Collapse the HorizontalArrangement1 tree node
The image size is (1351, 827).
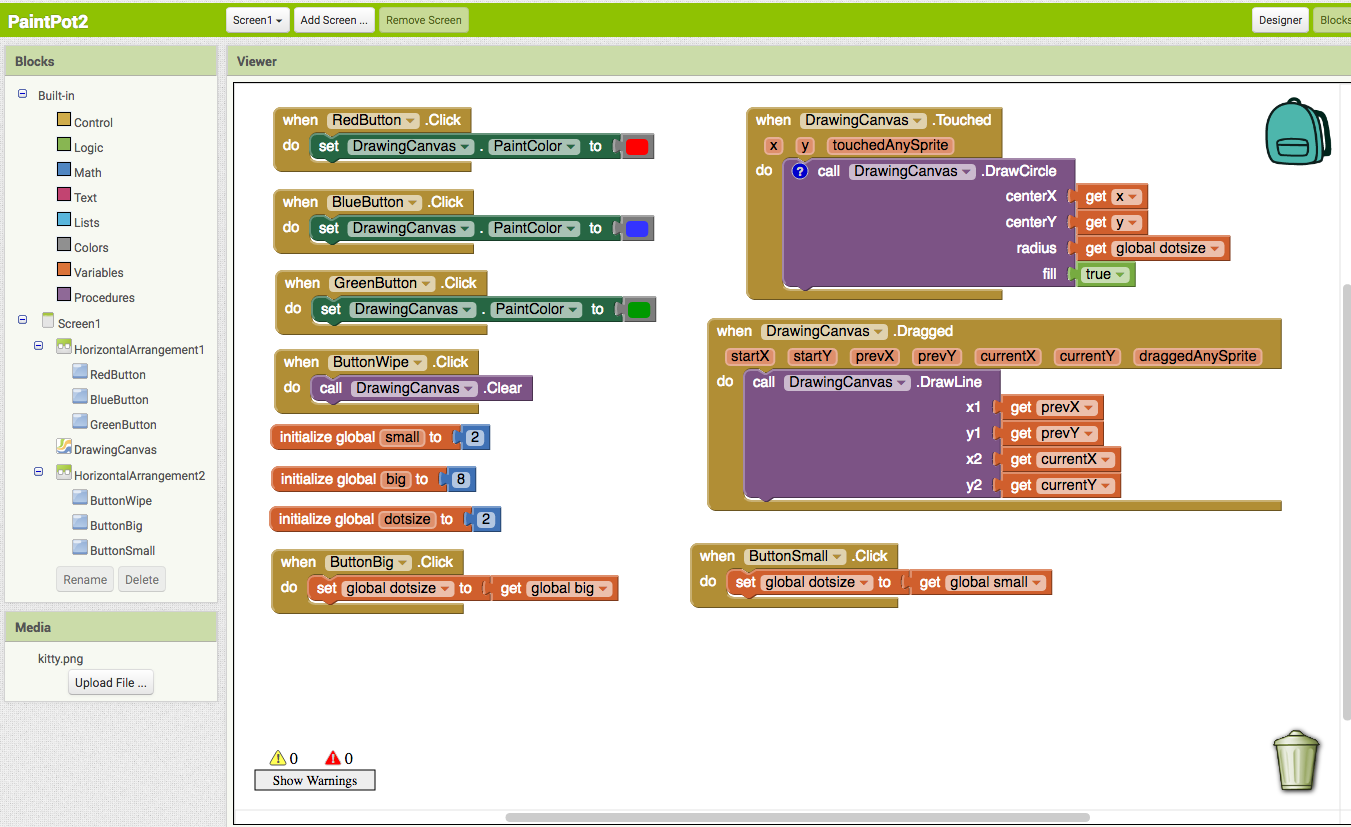tap(39, 346)
